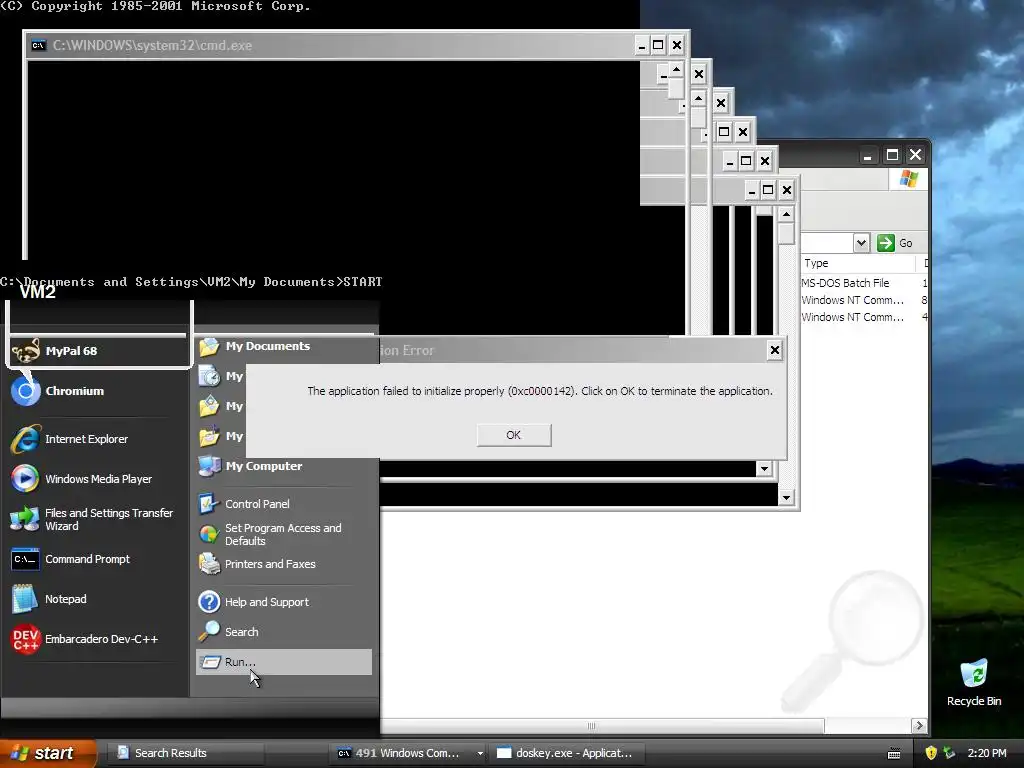
Task: Click the on-screen keyboard tray icon
Action: click(894, 754)
